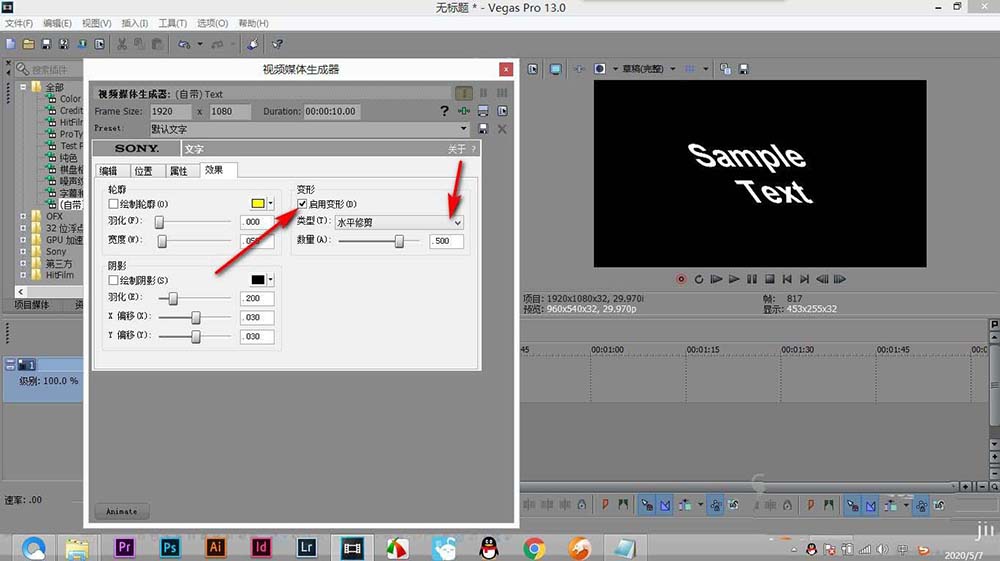Image resolution: width=1000 pixels, height=561 pixels.
Task: Open the 工具(T) menu
Action: click(173, 23)
